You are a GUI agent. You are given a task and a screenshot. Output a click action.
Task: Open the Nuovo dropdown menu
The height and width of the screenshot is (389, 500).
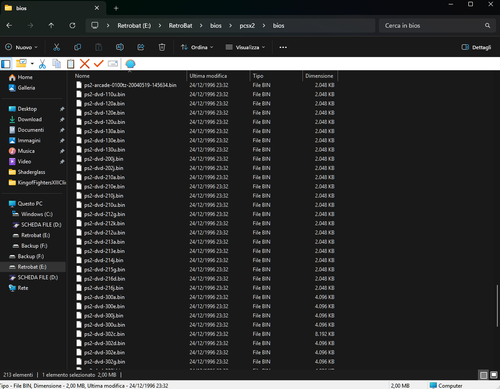21,47
